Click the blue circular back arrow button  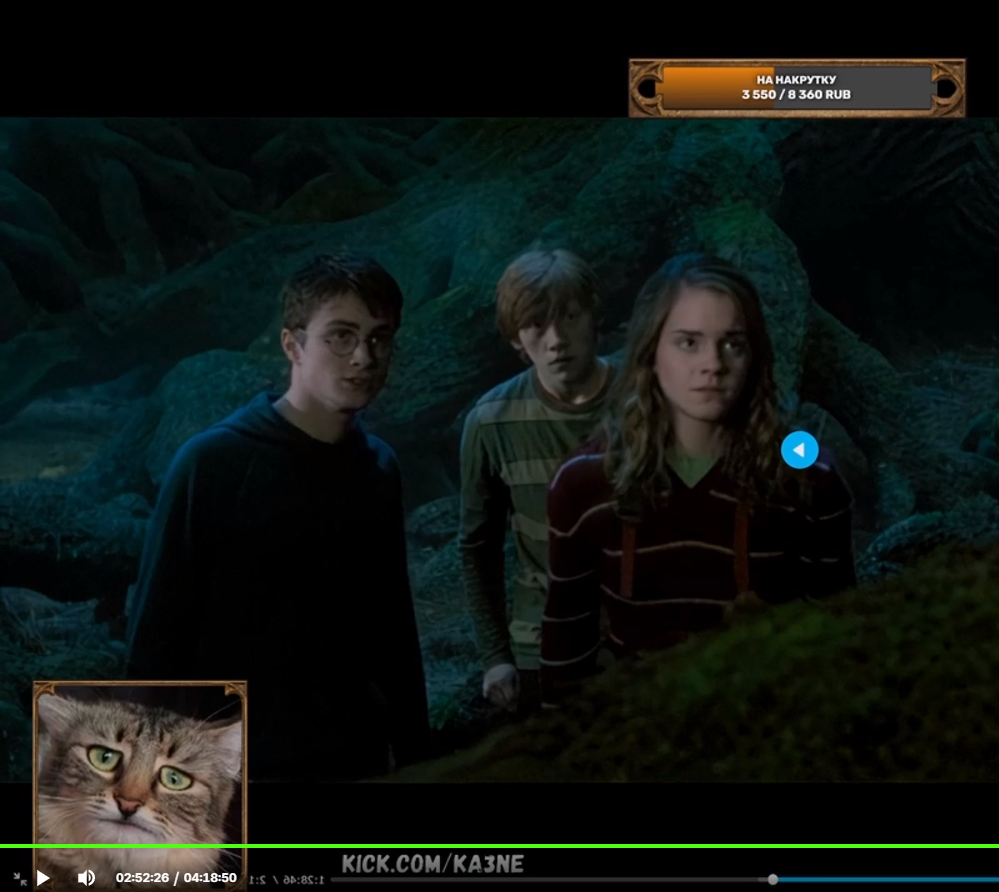click(x=800, y=450)
